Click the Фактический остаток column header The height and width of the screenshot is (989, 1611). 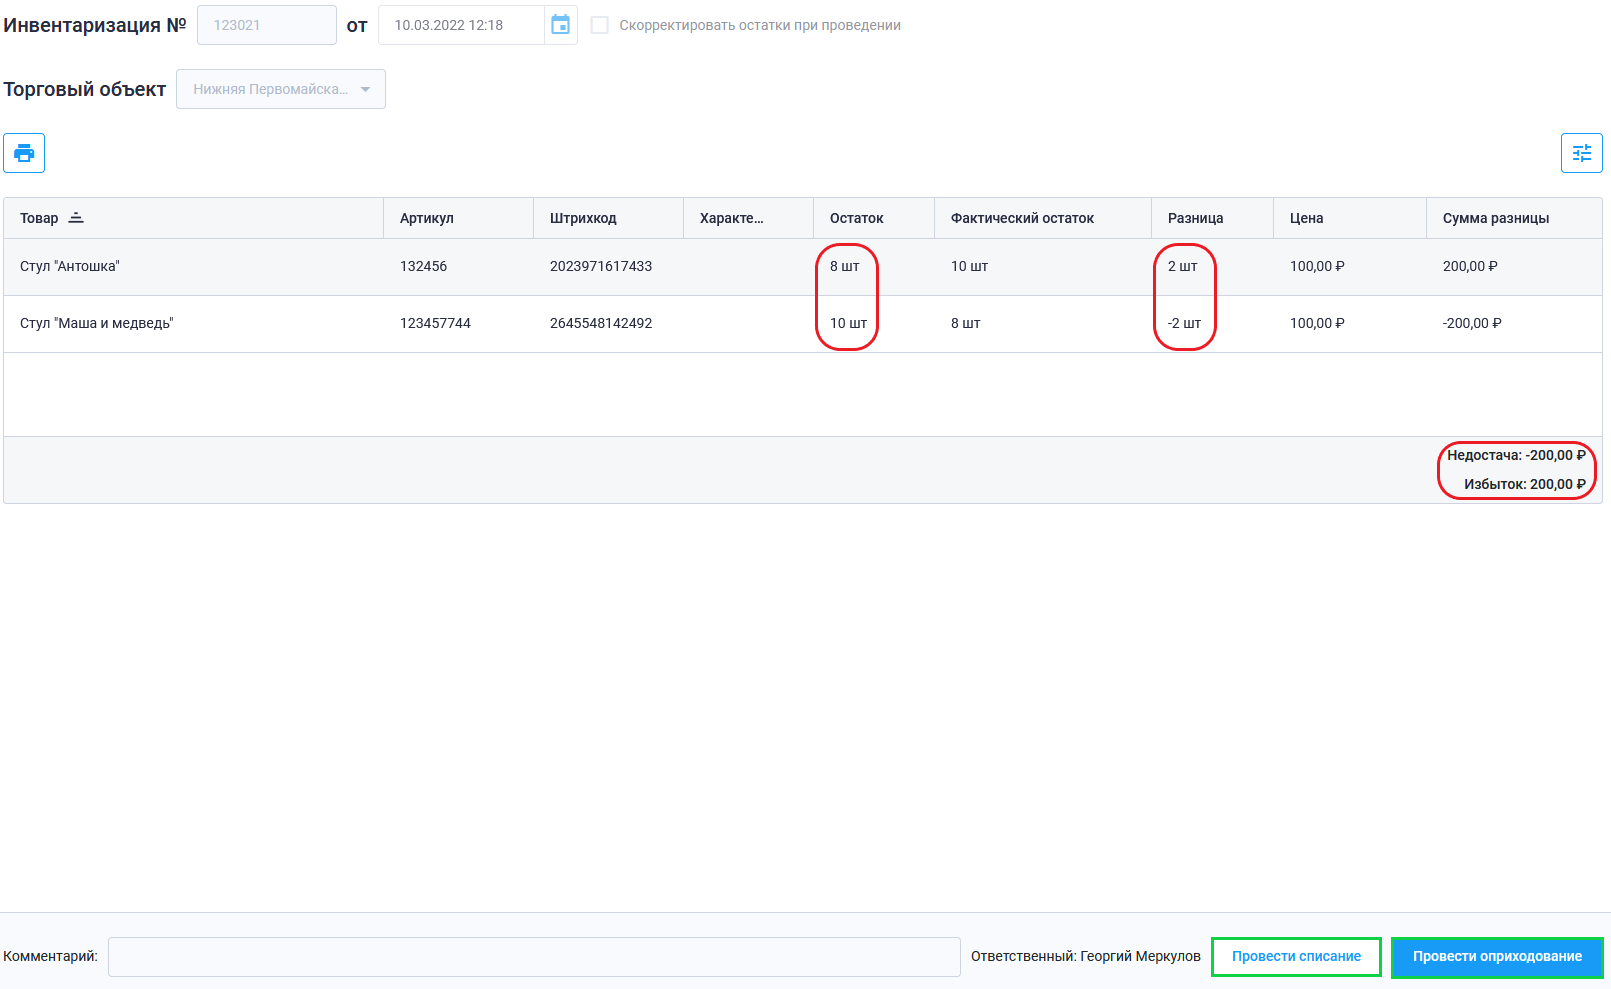tap(1043, 218)
